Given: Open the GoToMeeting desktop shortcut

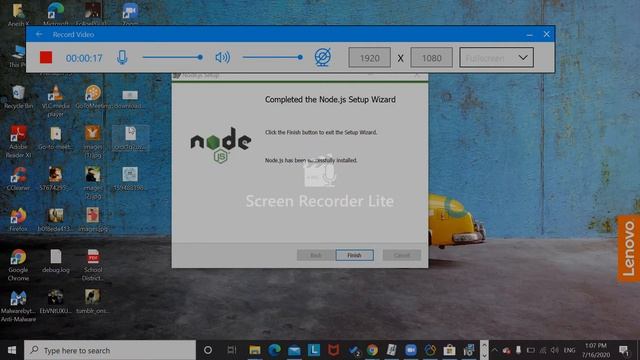Looking at the screenshot, I should coord(93,98).
